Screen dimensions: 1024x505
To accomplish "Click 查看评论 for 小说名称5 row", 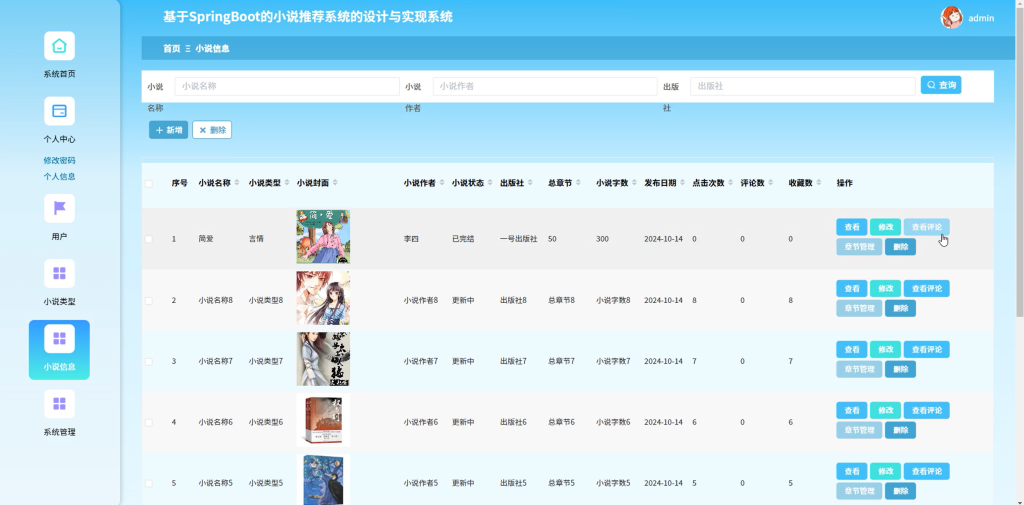I will [x=927, y=472].
